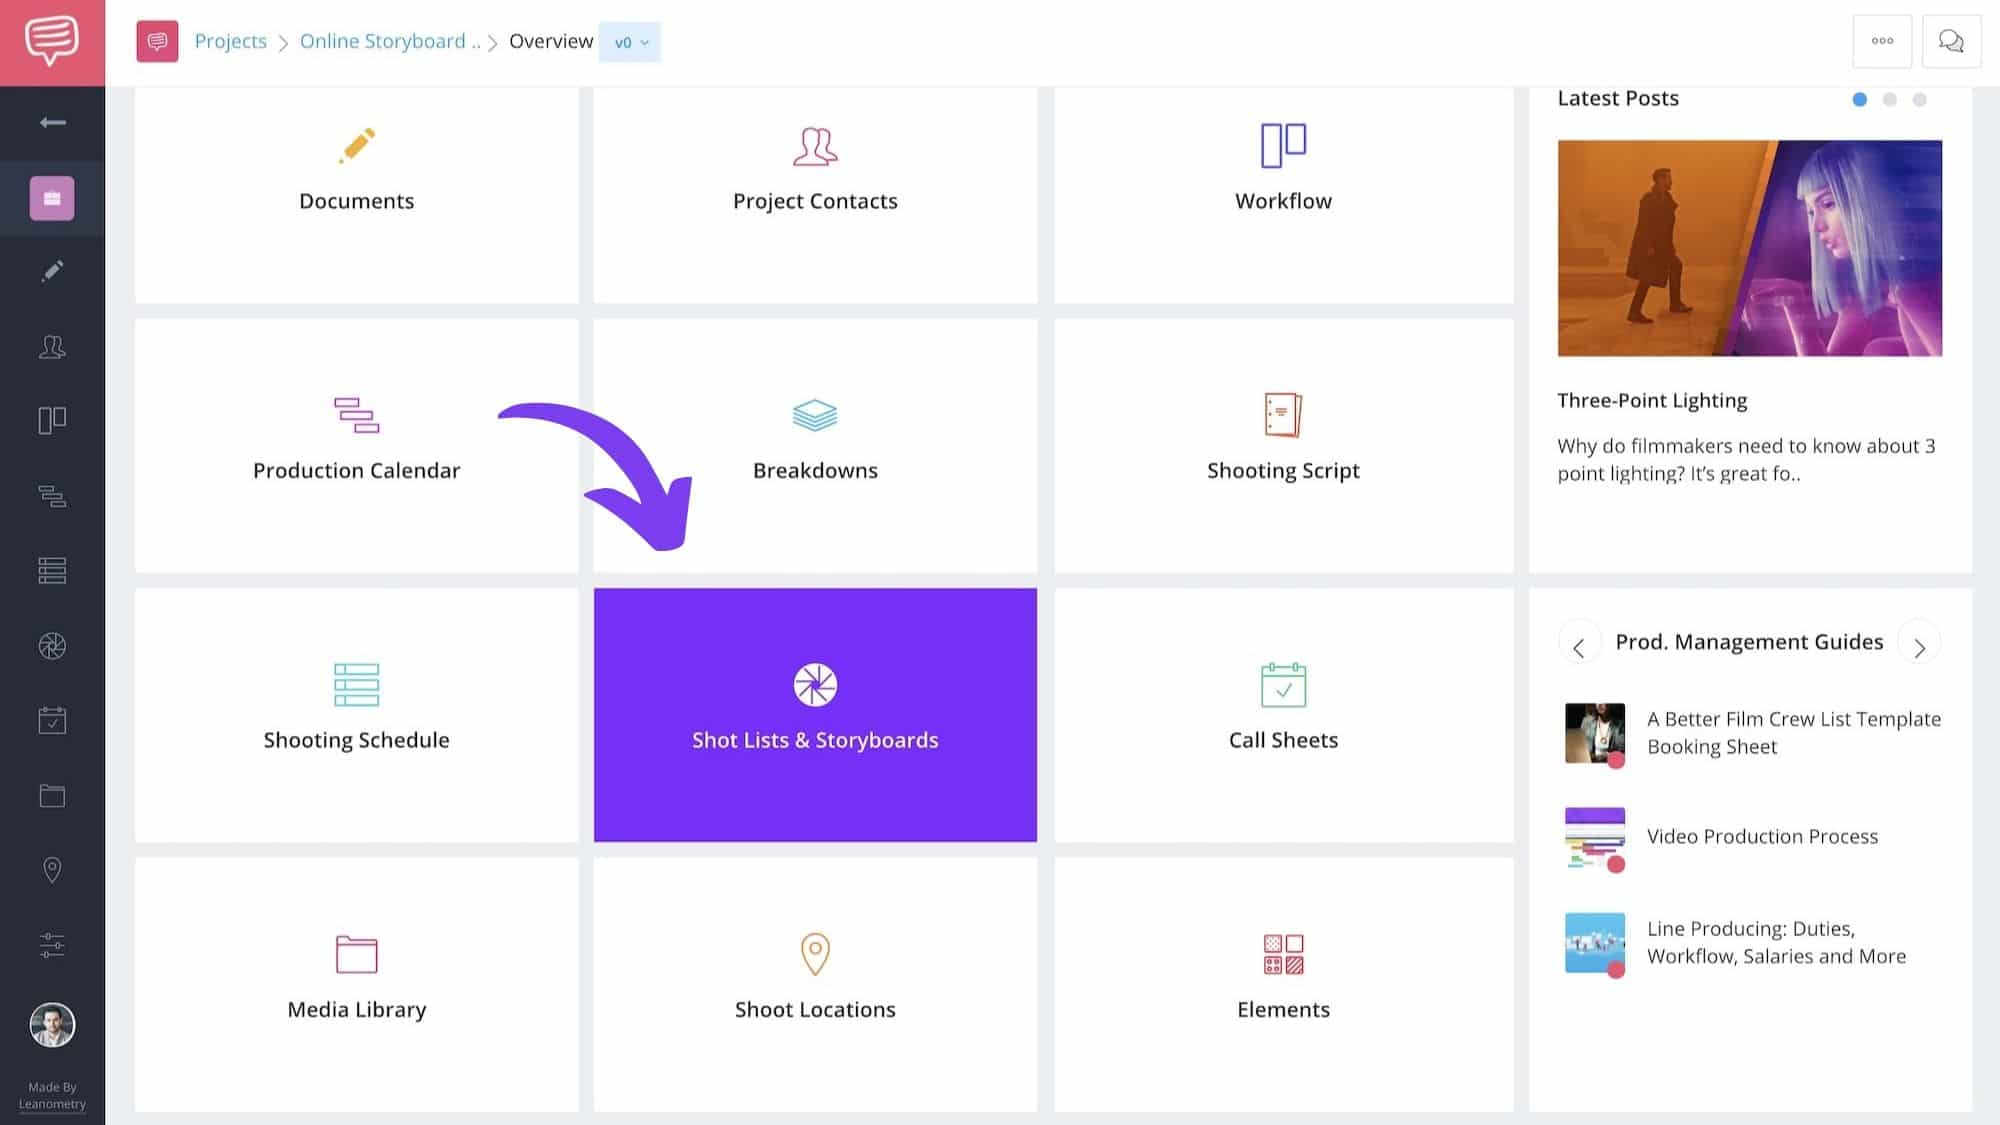
Task: Open Shoot Locations module
Action: tap(815, 984)
